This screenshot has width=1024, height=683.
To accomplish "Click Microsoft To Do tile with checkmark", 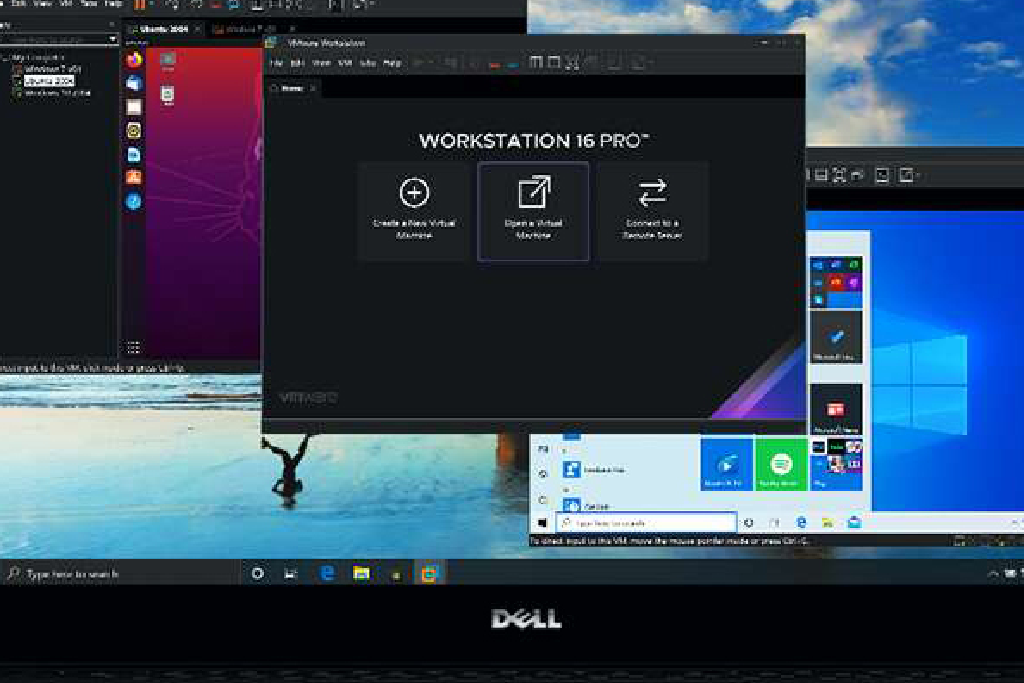I will [836, 337].
